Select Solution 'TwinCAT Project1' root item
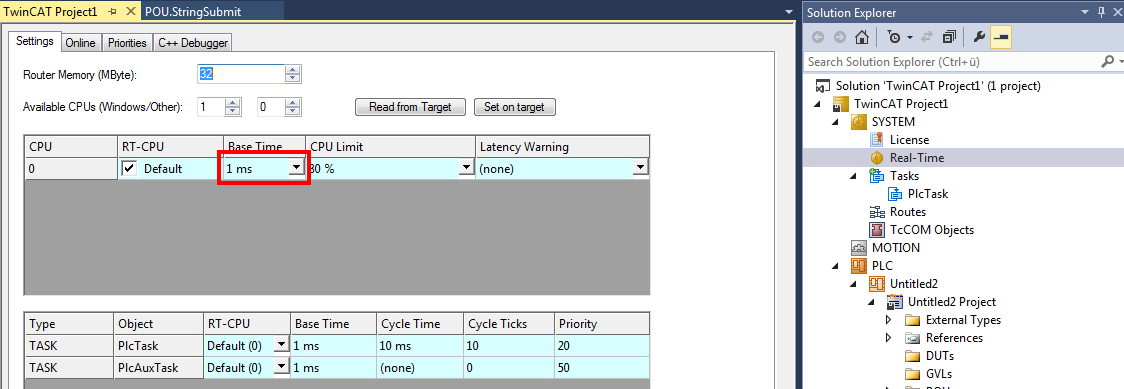 tap(938, 86)
